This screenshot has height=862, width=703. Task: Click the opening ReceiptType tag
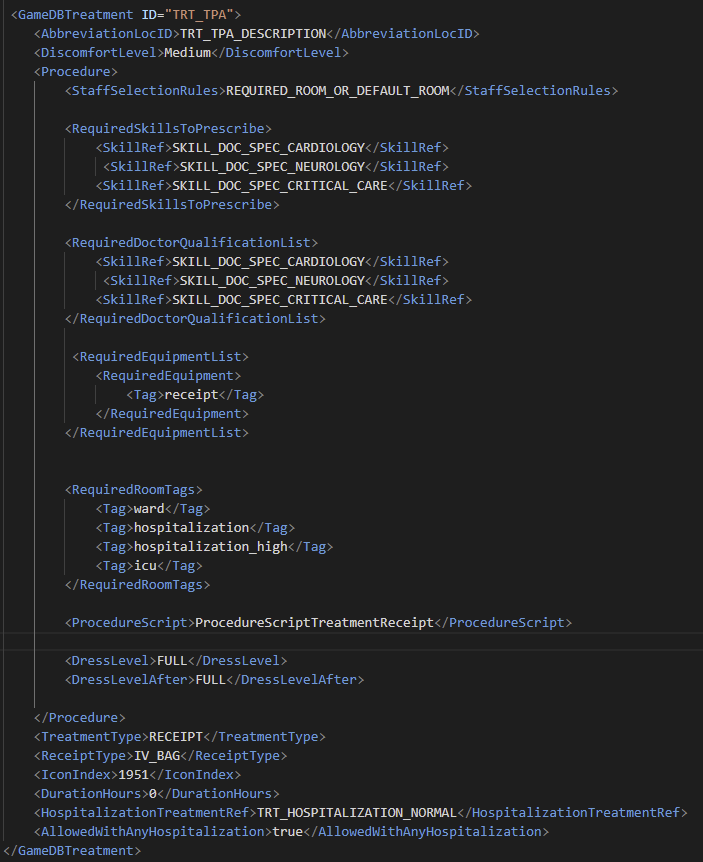[84, 755]
